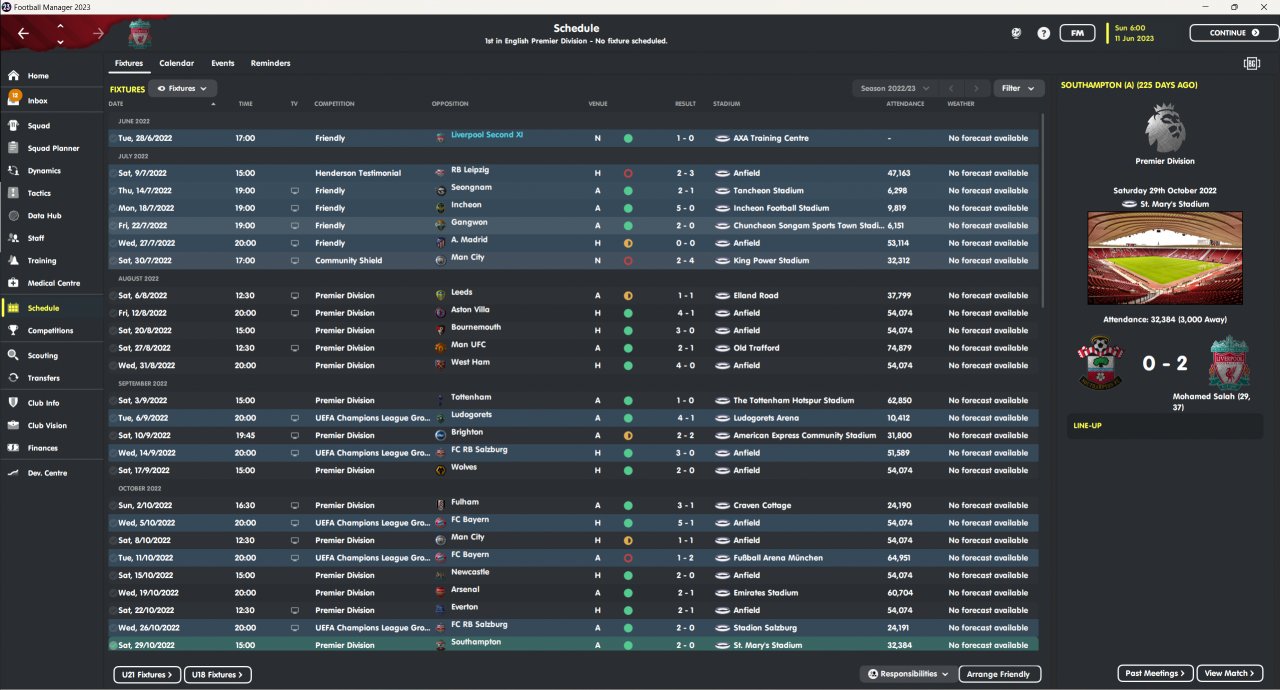The image size is (1280, 690).
Task: Click Arrange Friendly
Action: pos(1000,674)
